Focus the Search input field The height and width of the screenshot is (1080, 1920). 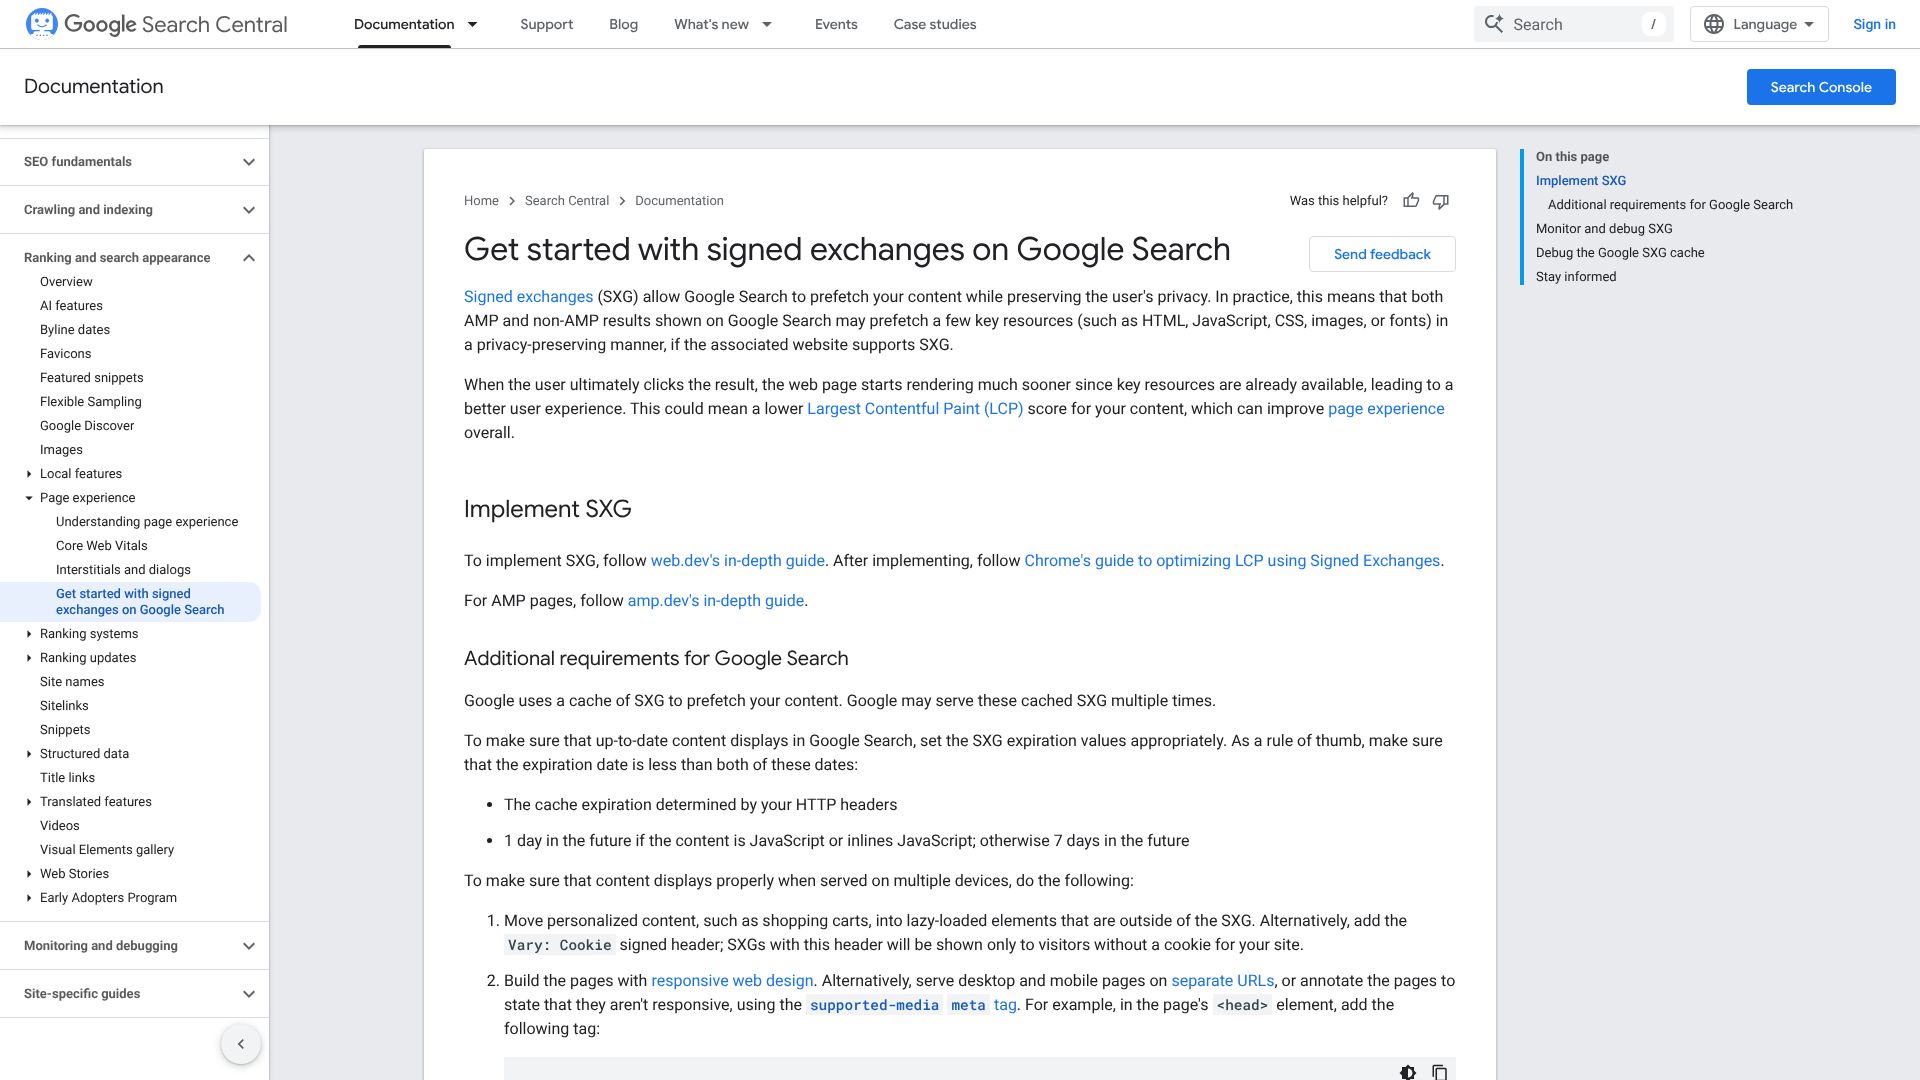click(1573, 24)
